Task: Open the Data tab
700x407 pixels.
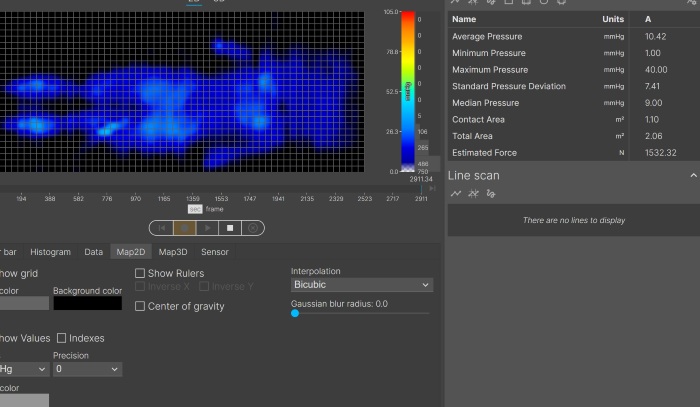Action: [x=93, y=252]
